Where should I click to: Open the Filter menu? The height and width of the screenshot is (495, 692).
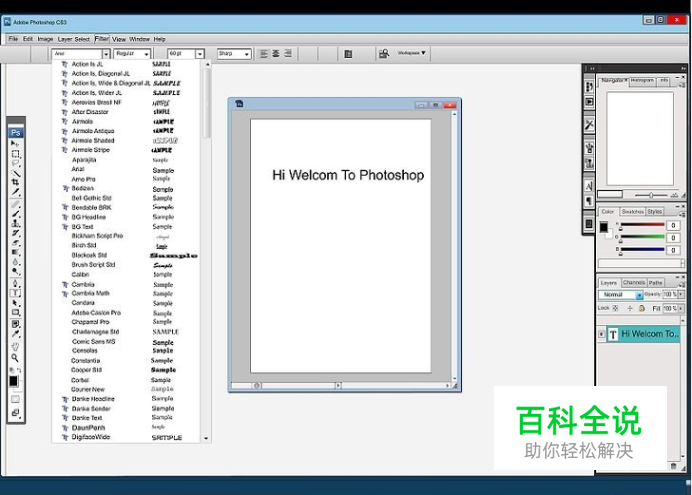[102, 39]
